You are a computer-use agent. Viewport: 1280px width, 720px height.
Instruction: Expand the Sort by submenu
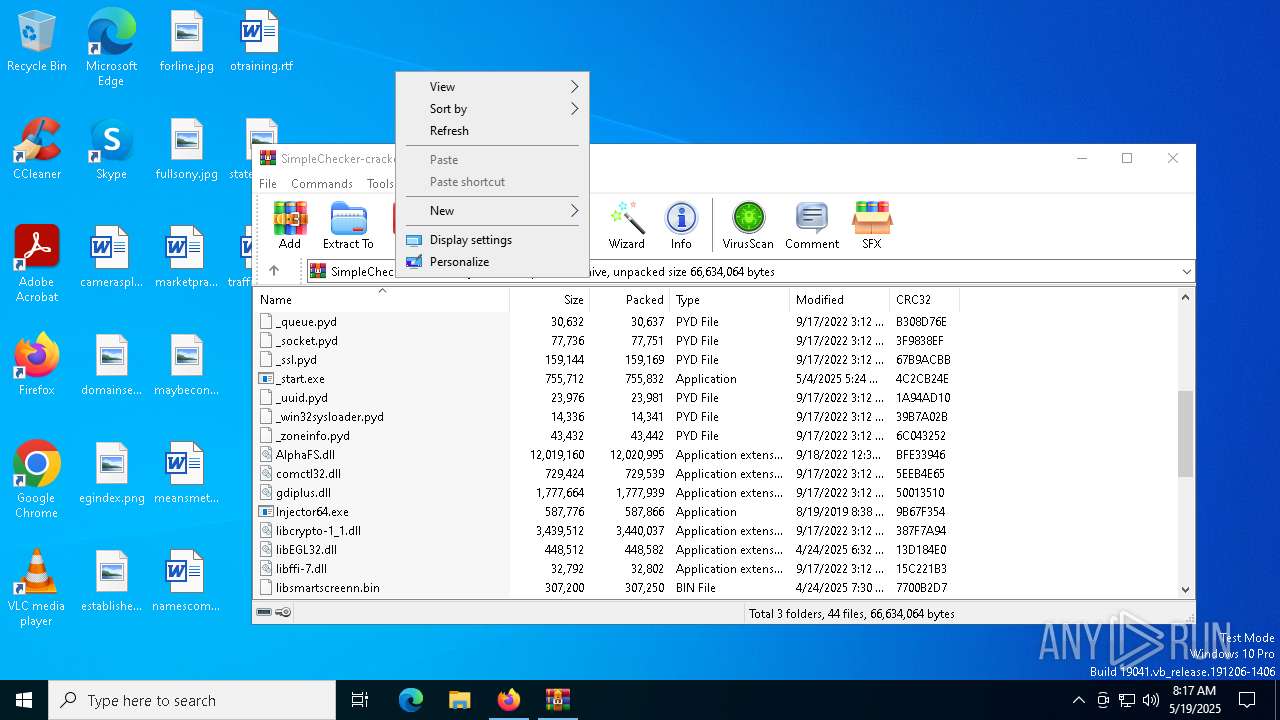[x=492, y=109]
